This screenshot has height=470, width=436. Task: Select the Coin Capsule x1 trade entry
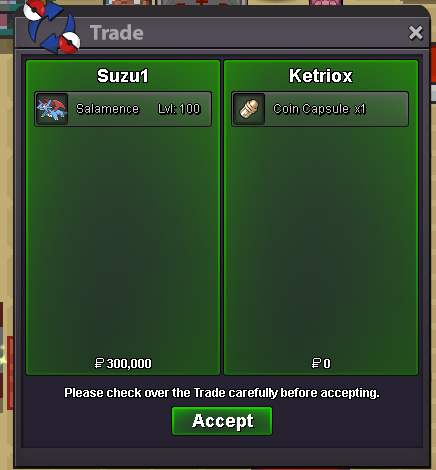tap(320, 109)
